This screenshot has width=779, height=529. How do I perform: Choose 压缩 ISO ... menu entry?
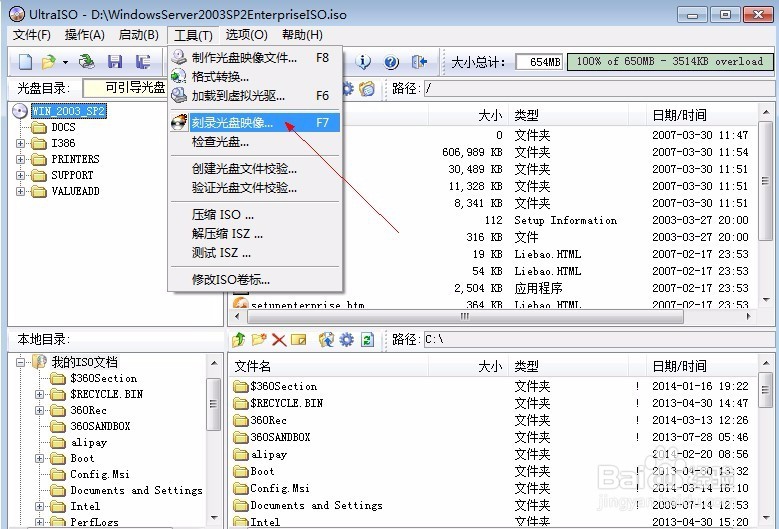click(255, 215)
